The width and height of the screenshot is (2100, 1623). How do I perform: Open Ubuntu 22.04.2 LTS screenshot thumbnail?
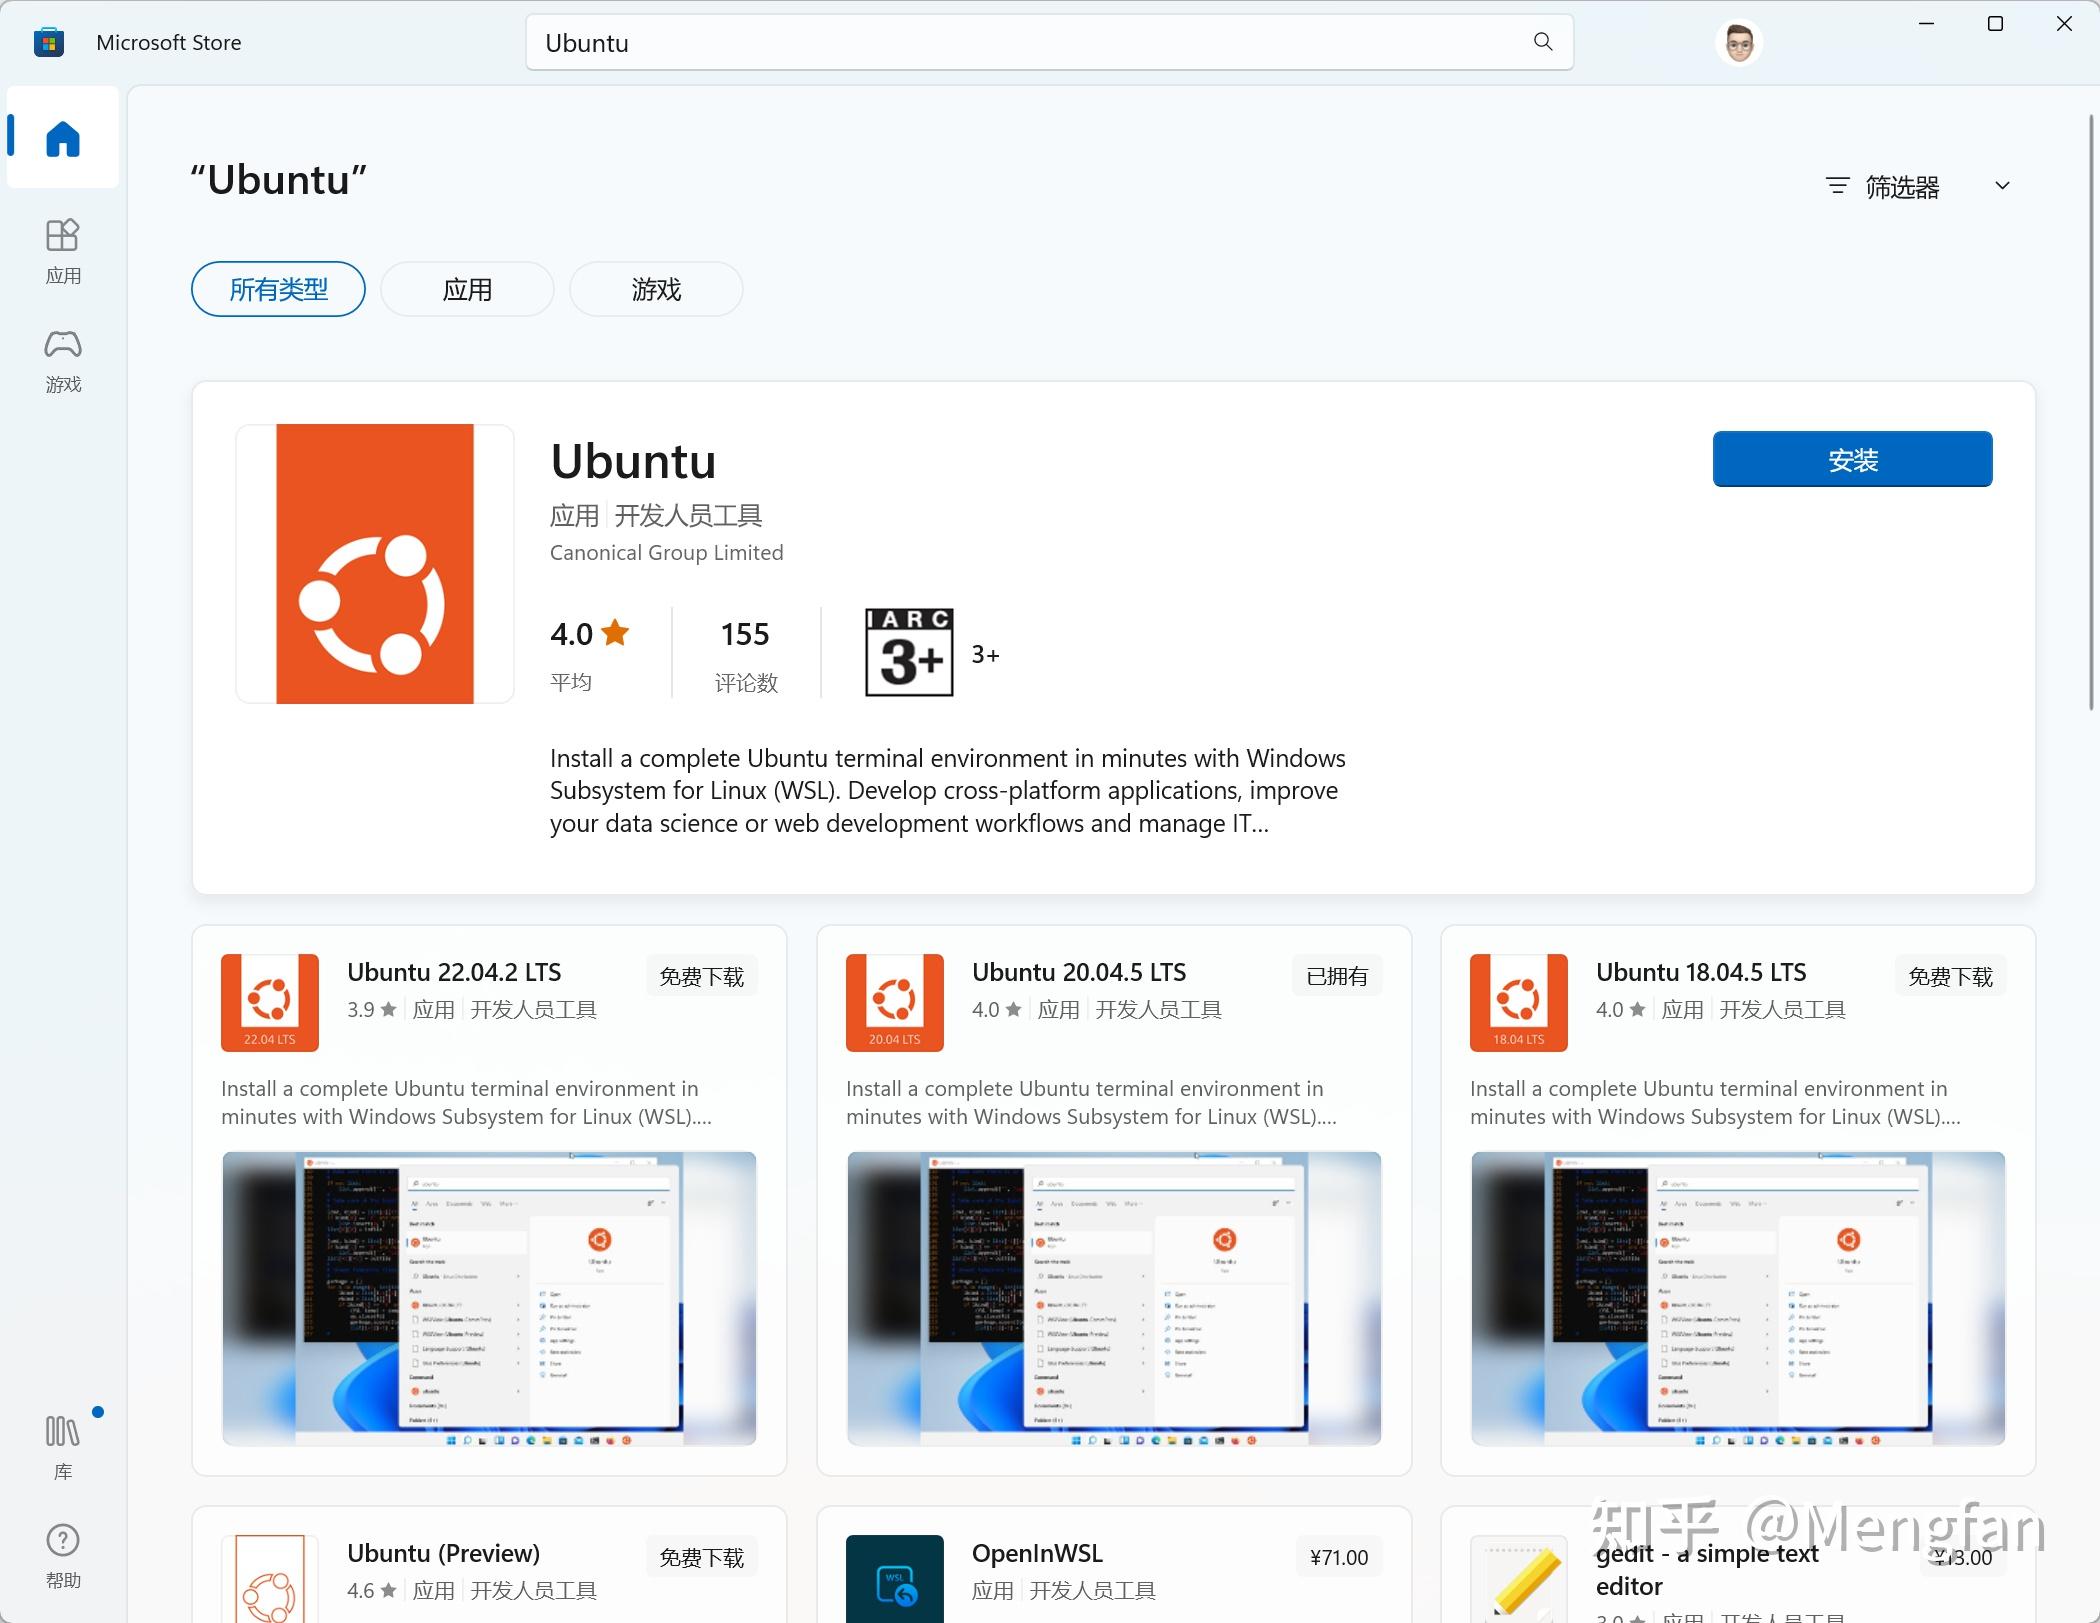(489, 1298)
